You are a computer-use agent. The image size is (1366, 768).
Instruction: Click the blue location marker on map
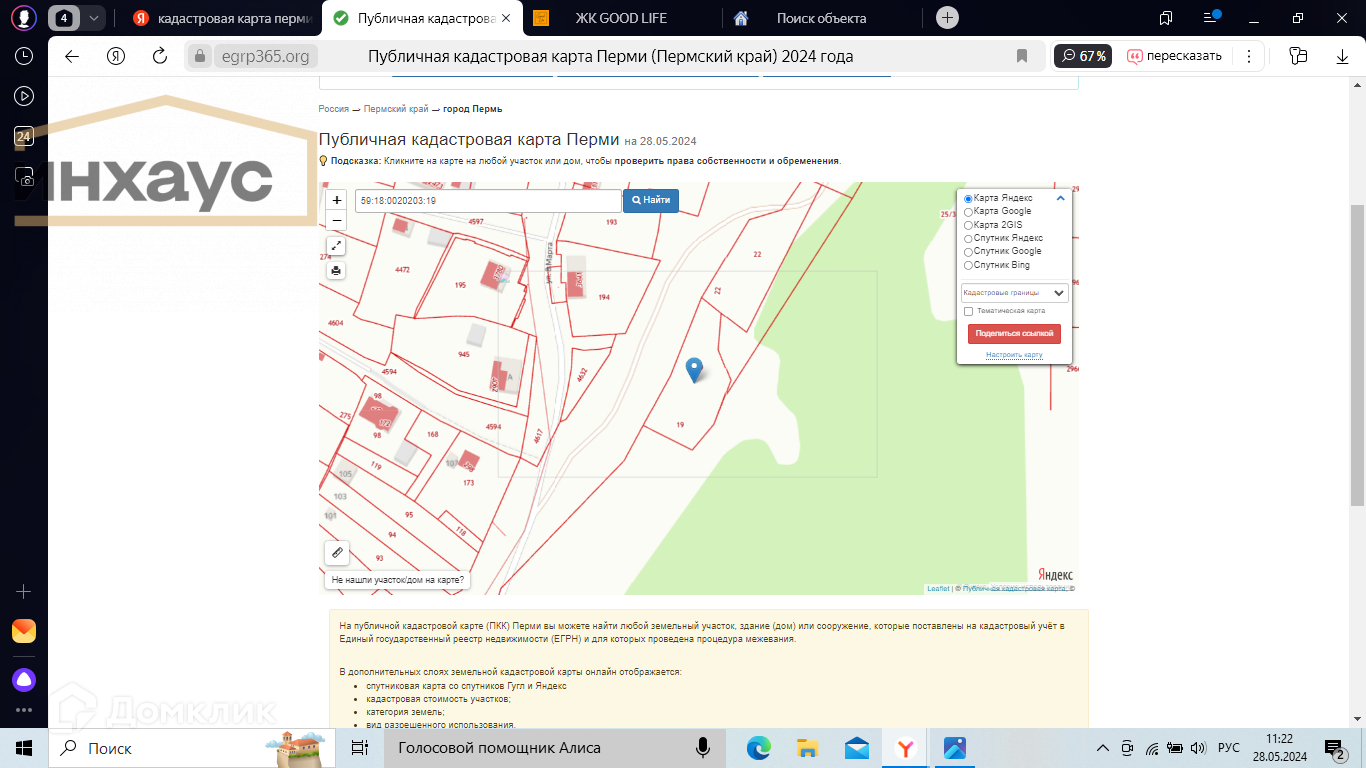(695, 369)
